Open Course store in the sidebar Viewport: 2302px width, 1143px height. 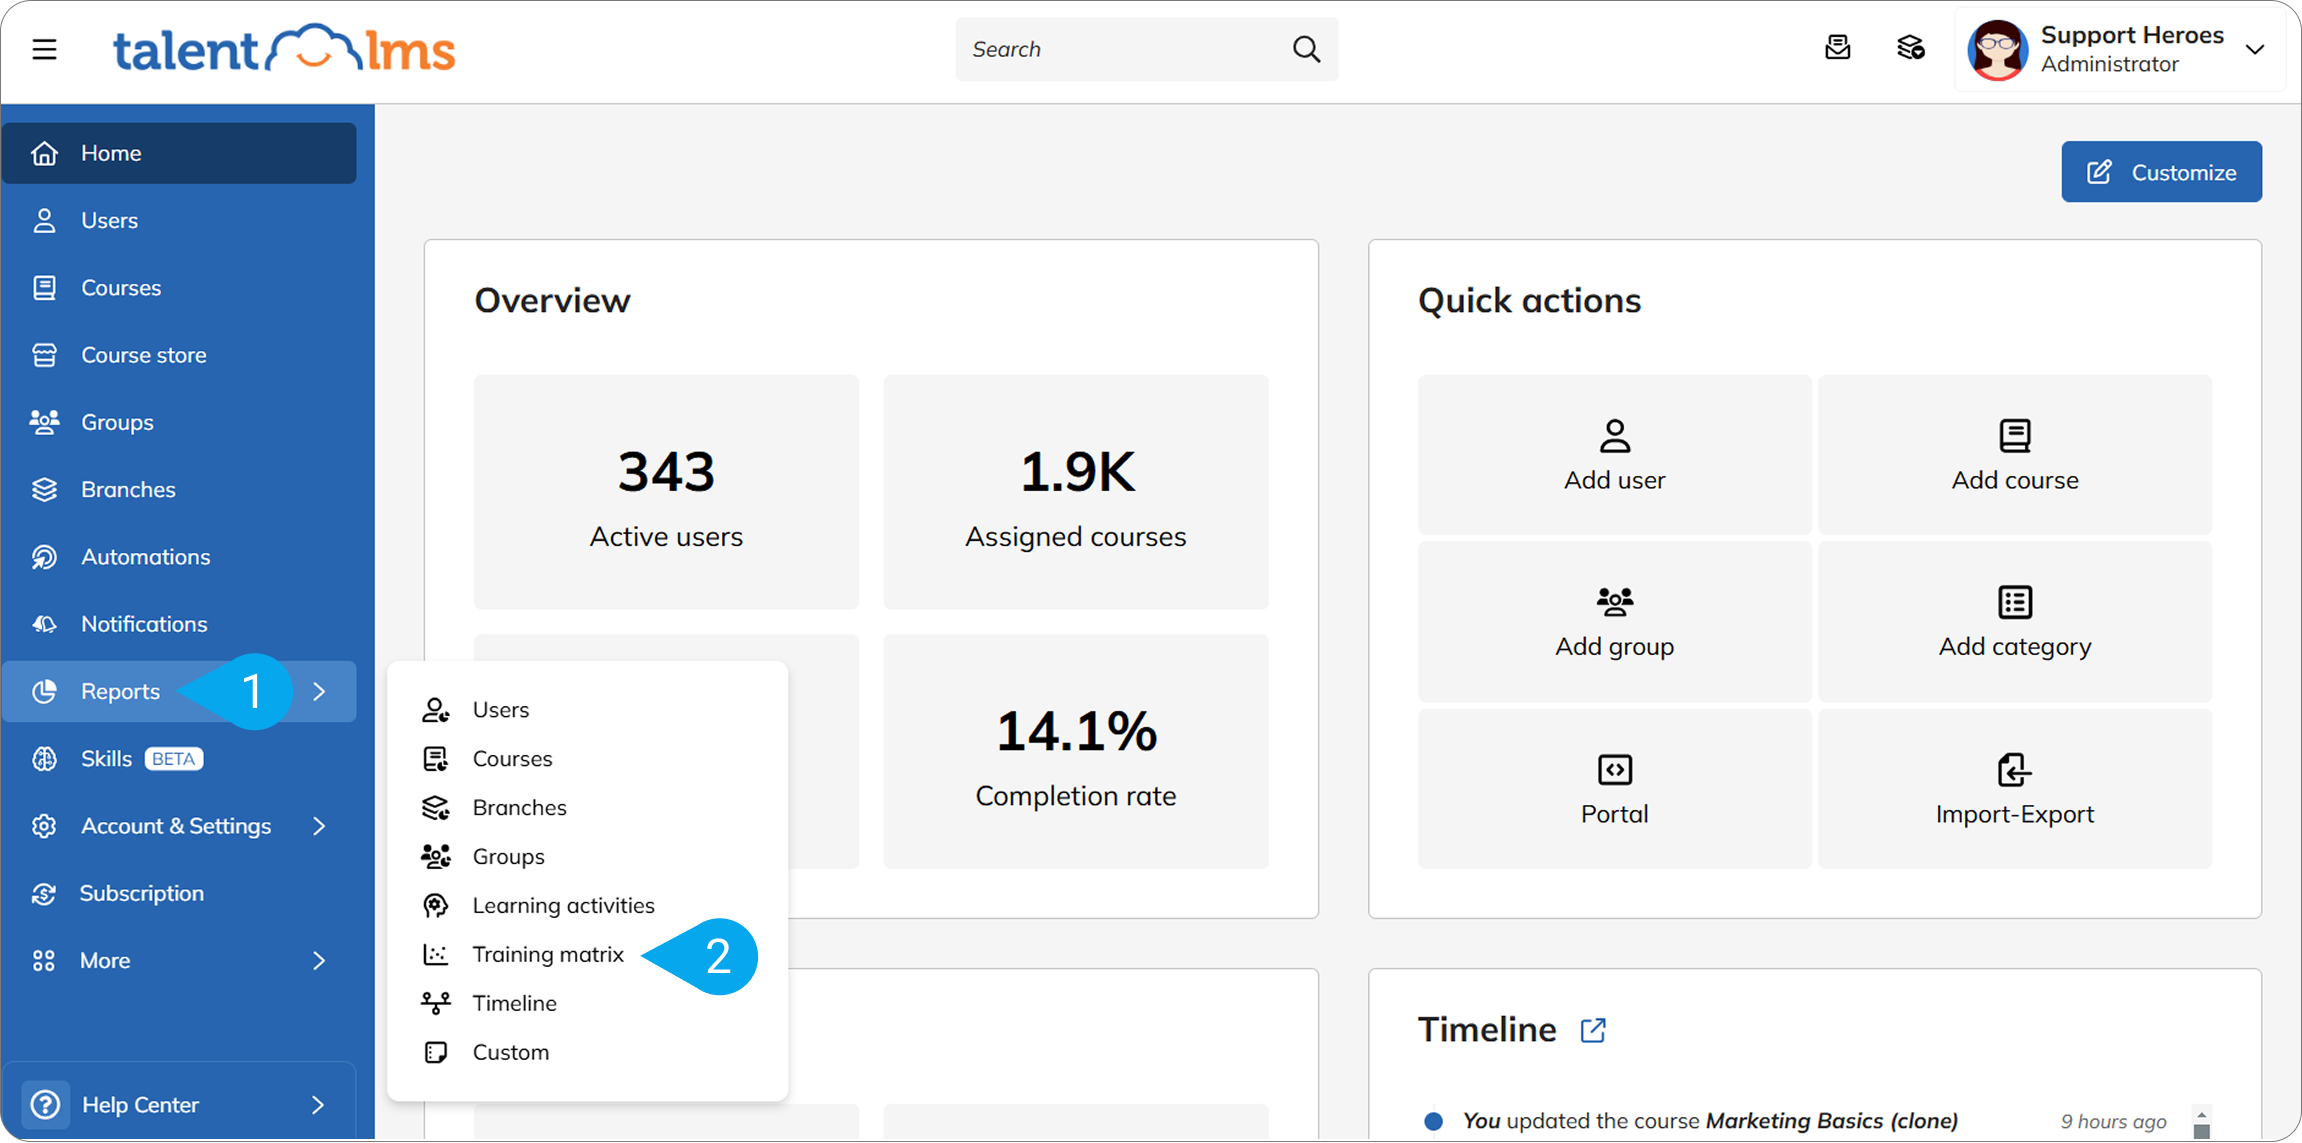click(179, 354)
